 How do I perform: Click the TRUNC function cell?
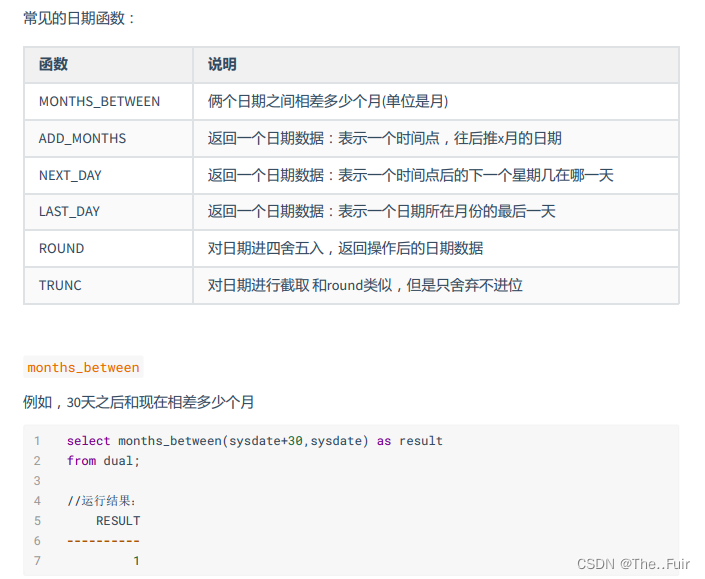108,285
